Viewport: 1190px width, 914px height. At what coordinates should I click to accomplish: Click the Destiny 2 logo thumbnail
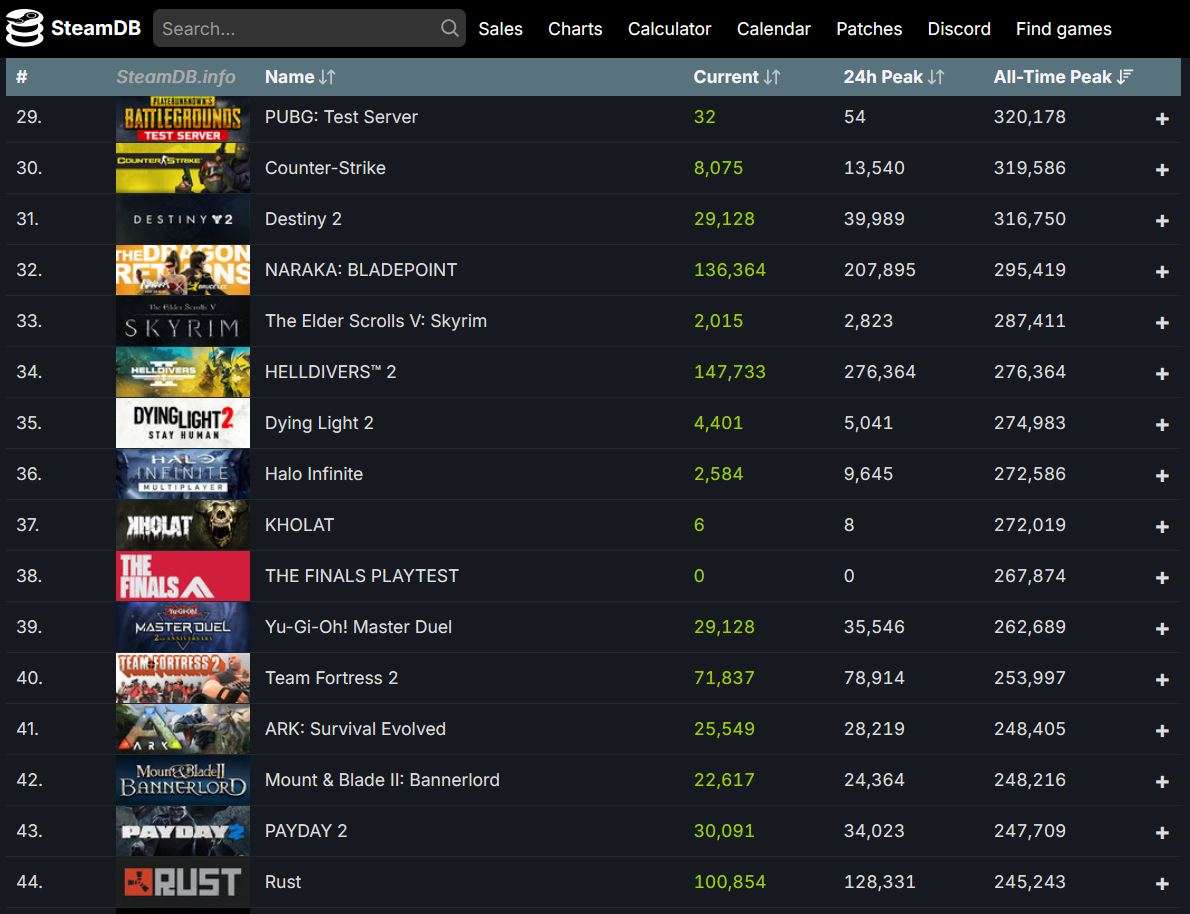[183, 219]
